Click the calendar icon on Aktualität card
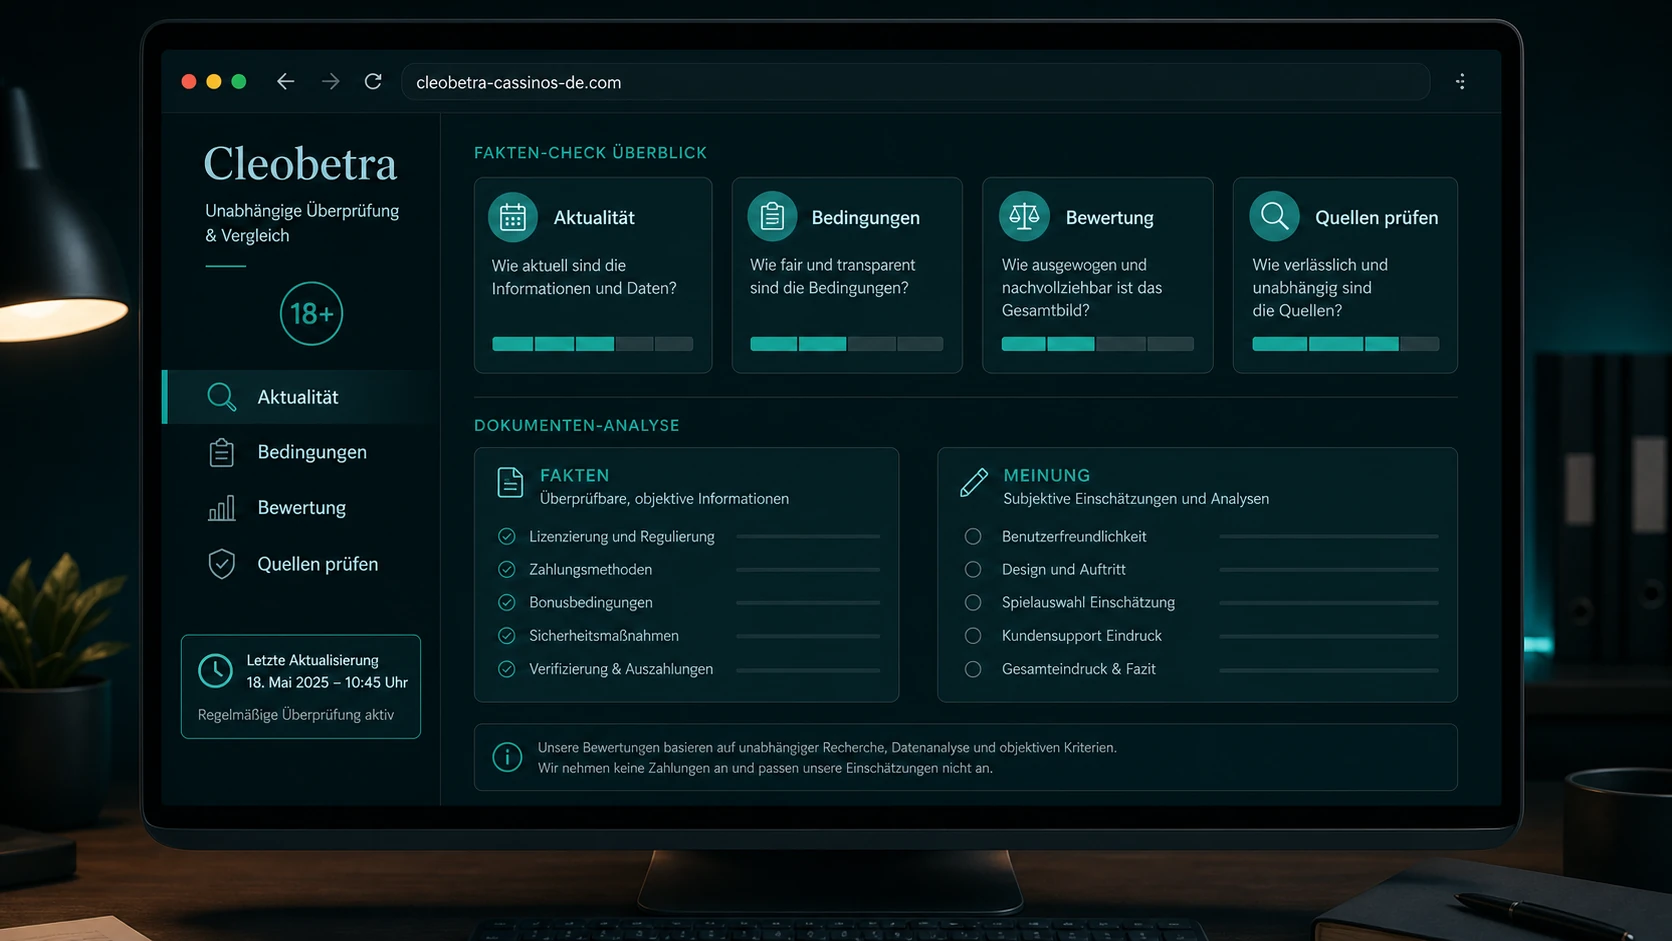This screenshot has width=1672, height=941. [x=513, y=217]
